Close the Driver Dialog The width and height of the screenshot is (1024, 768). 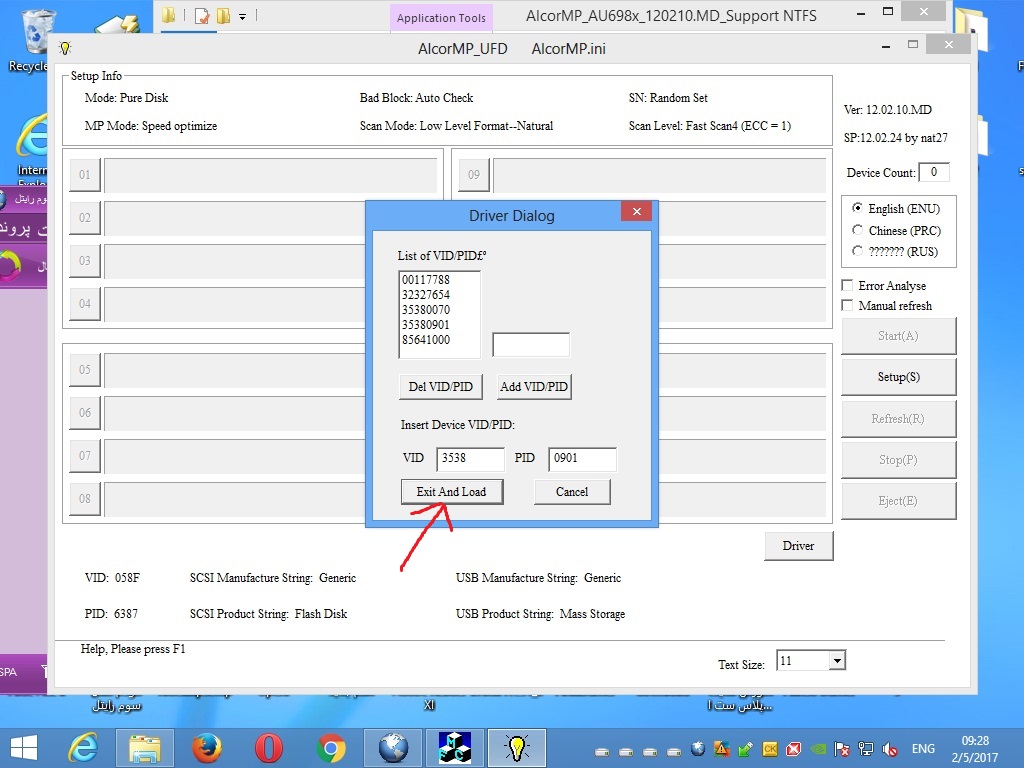(x=637, y=211)
